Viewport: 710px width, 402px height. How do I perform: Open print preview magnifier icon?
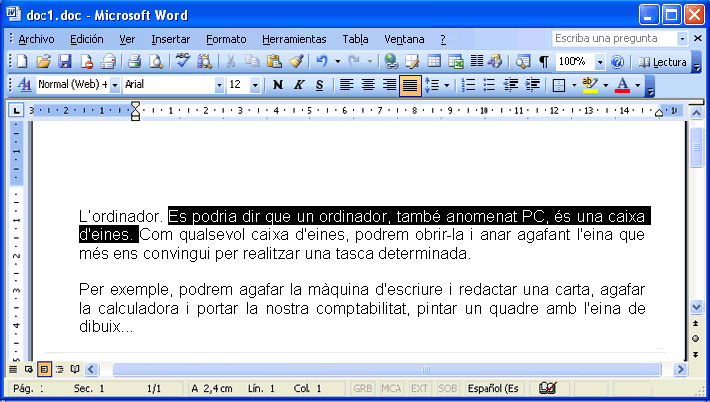click(156, 62)
